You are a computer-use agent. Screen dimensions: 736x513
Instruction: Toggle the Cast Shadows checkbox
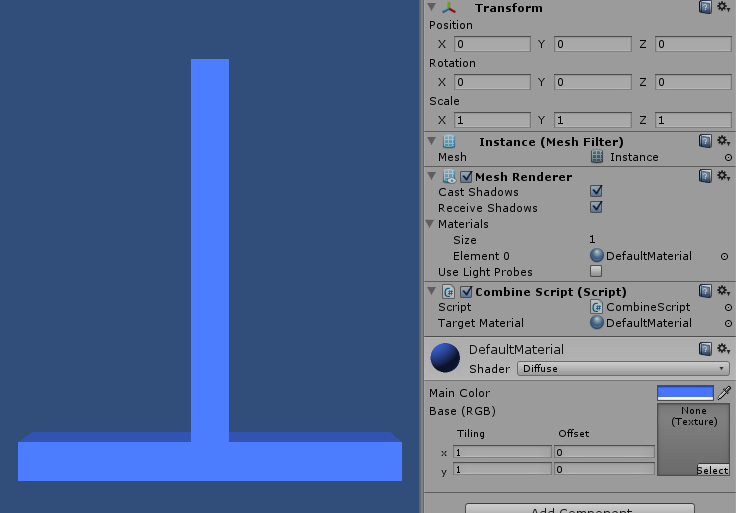596,191
